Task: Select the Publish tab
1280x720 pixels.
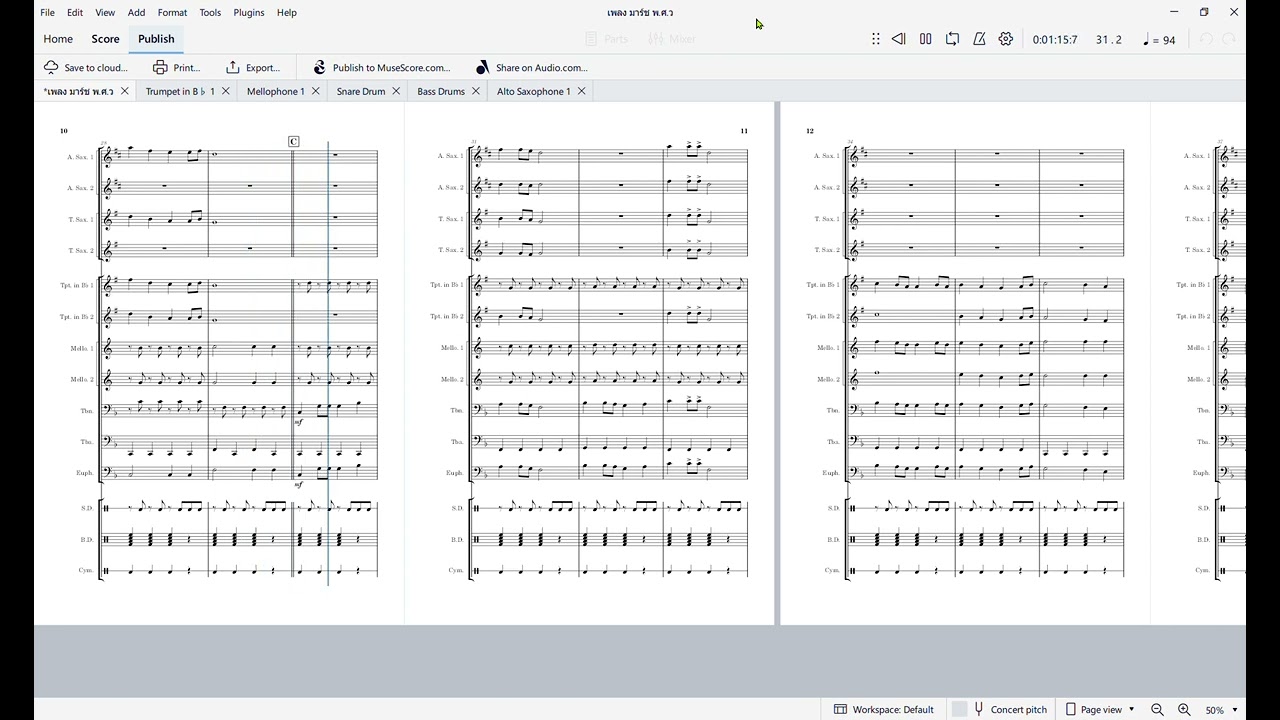Action: [x=156, y=39]
